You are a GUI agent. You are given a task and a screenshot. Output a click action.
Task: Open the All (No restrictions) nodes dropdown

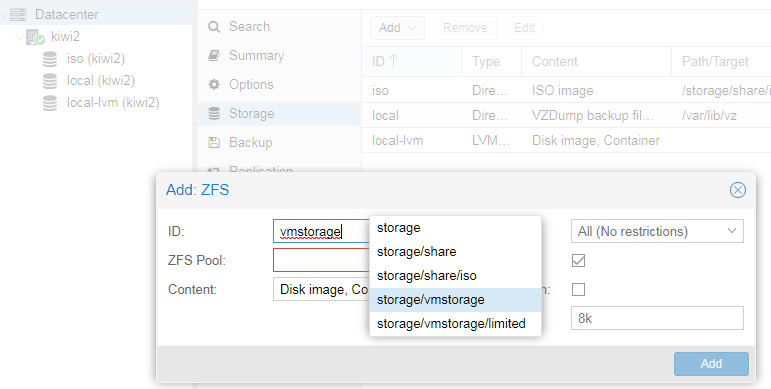tap(657, 231)
